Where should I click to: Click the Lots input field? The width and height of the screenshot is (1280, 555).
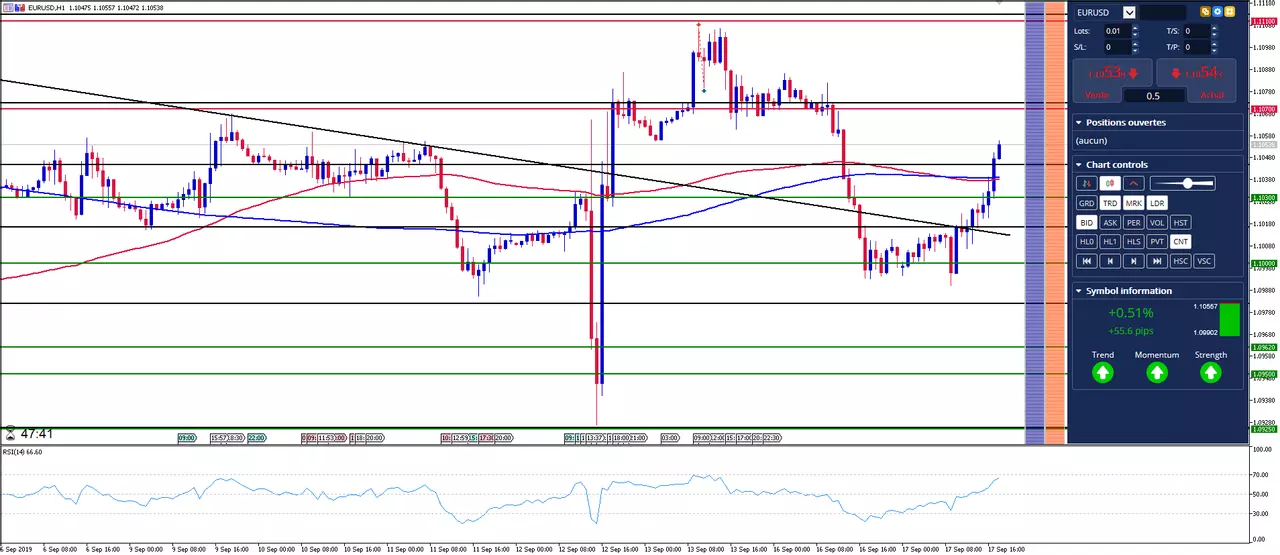pos(1117,31)
